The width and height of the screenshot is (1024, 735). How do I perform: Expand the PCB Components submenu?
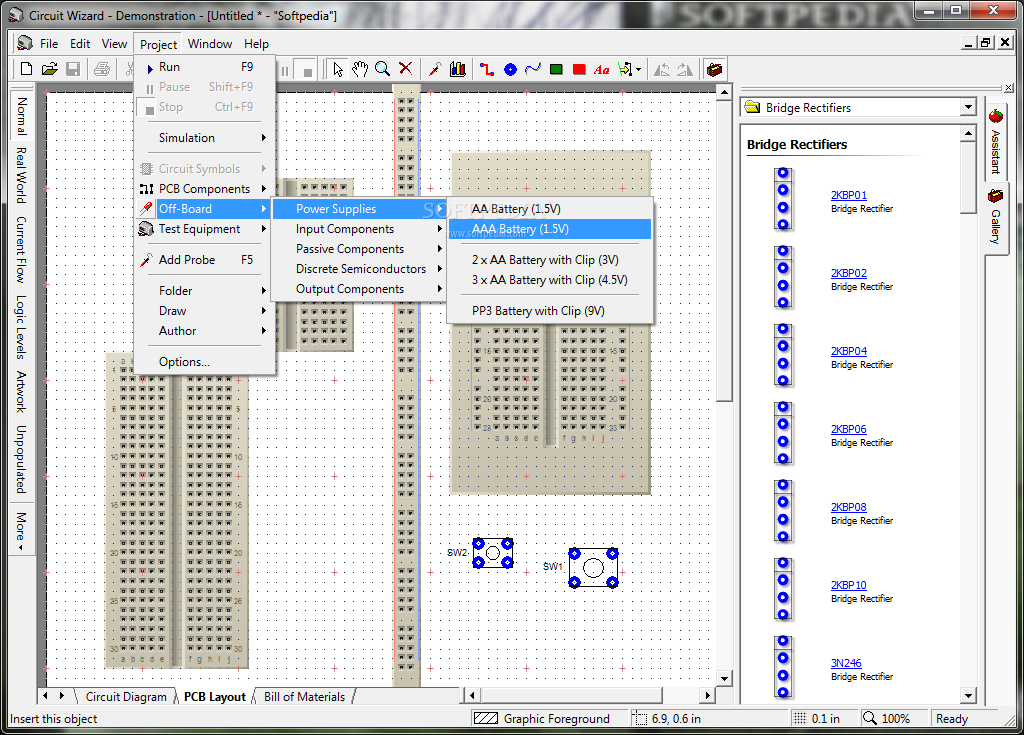[204, 189]
